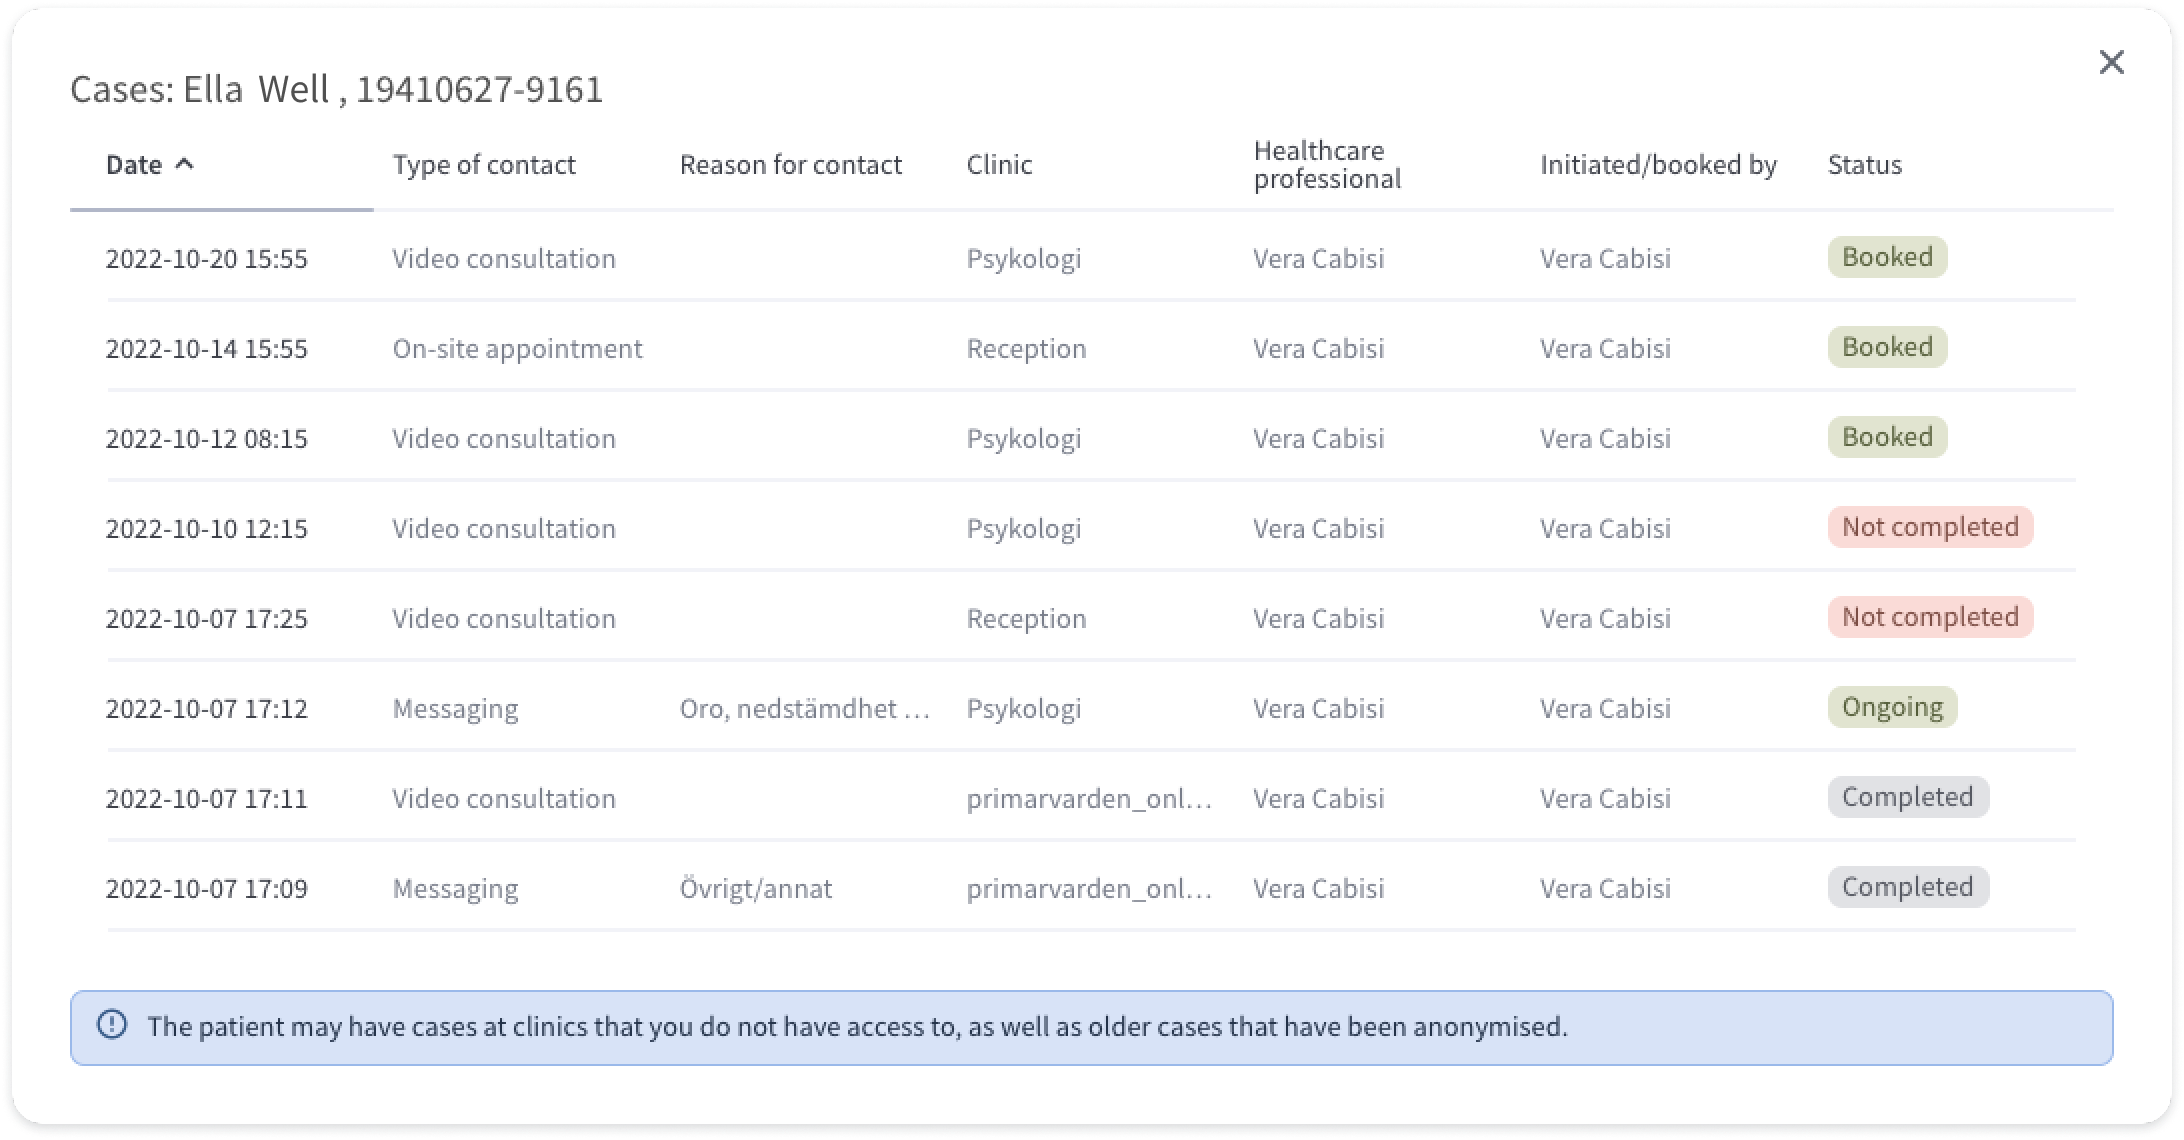2184x1140 pixels.
Task: Click the Clinic column header
Action: point(999,165)
